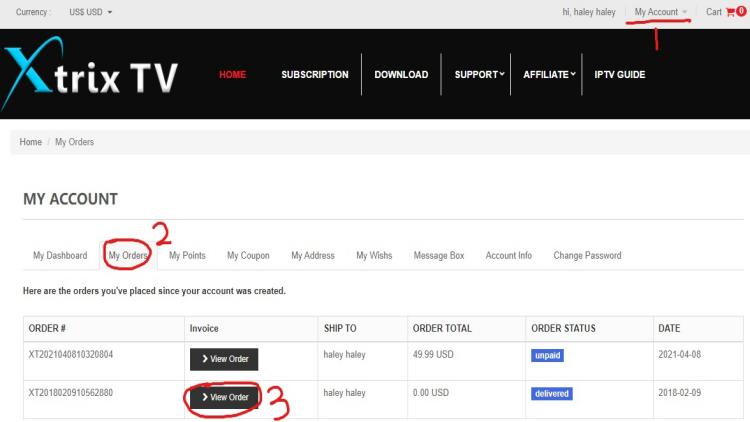The height and width of the screenshot is (422, 750).
Task: Open the SUBSCRIPTION page
Action: click(x=315, y=75)
